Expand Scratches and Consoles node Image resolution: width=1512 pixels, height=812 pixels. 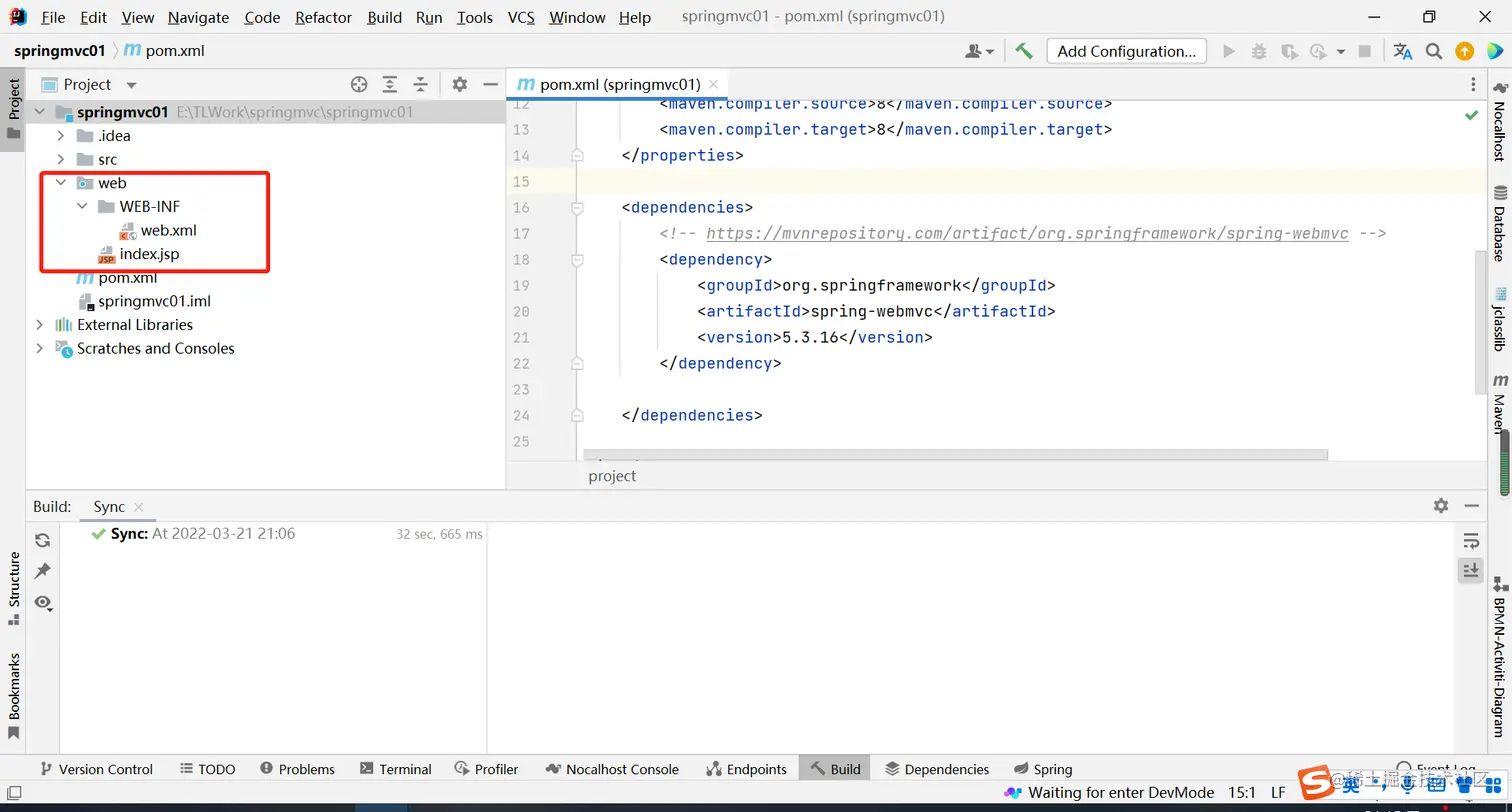pos(40,348)
